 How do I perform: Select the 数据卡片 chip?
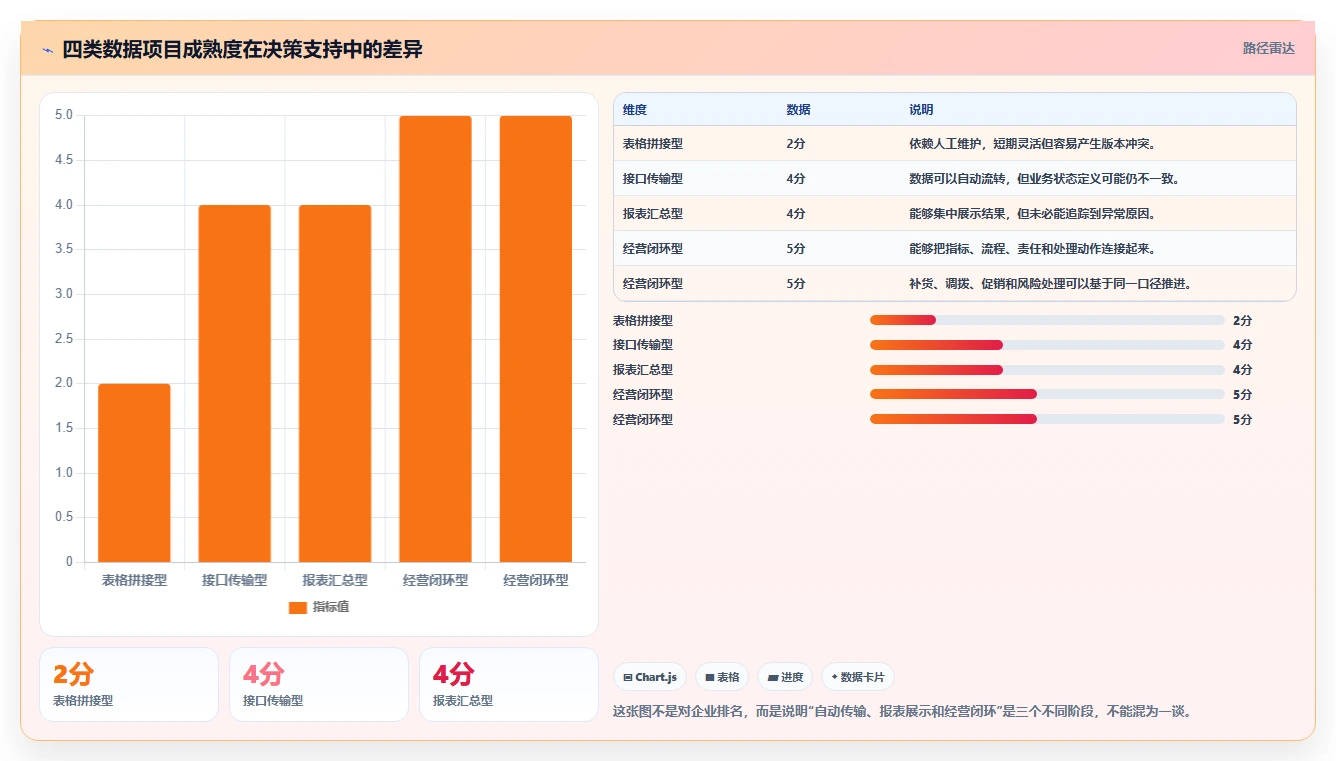(x=858, y=677)
